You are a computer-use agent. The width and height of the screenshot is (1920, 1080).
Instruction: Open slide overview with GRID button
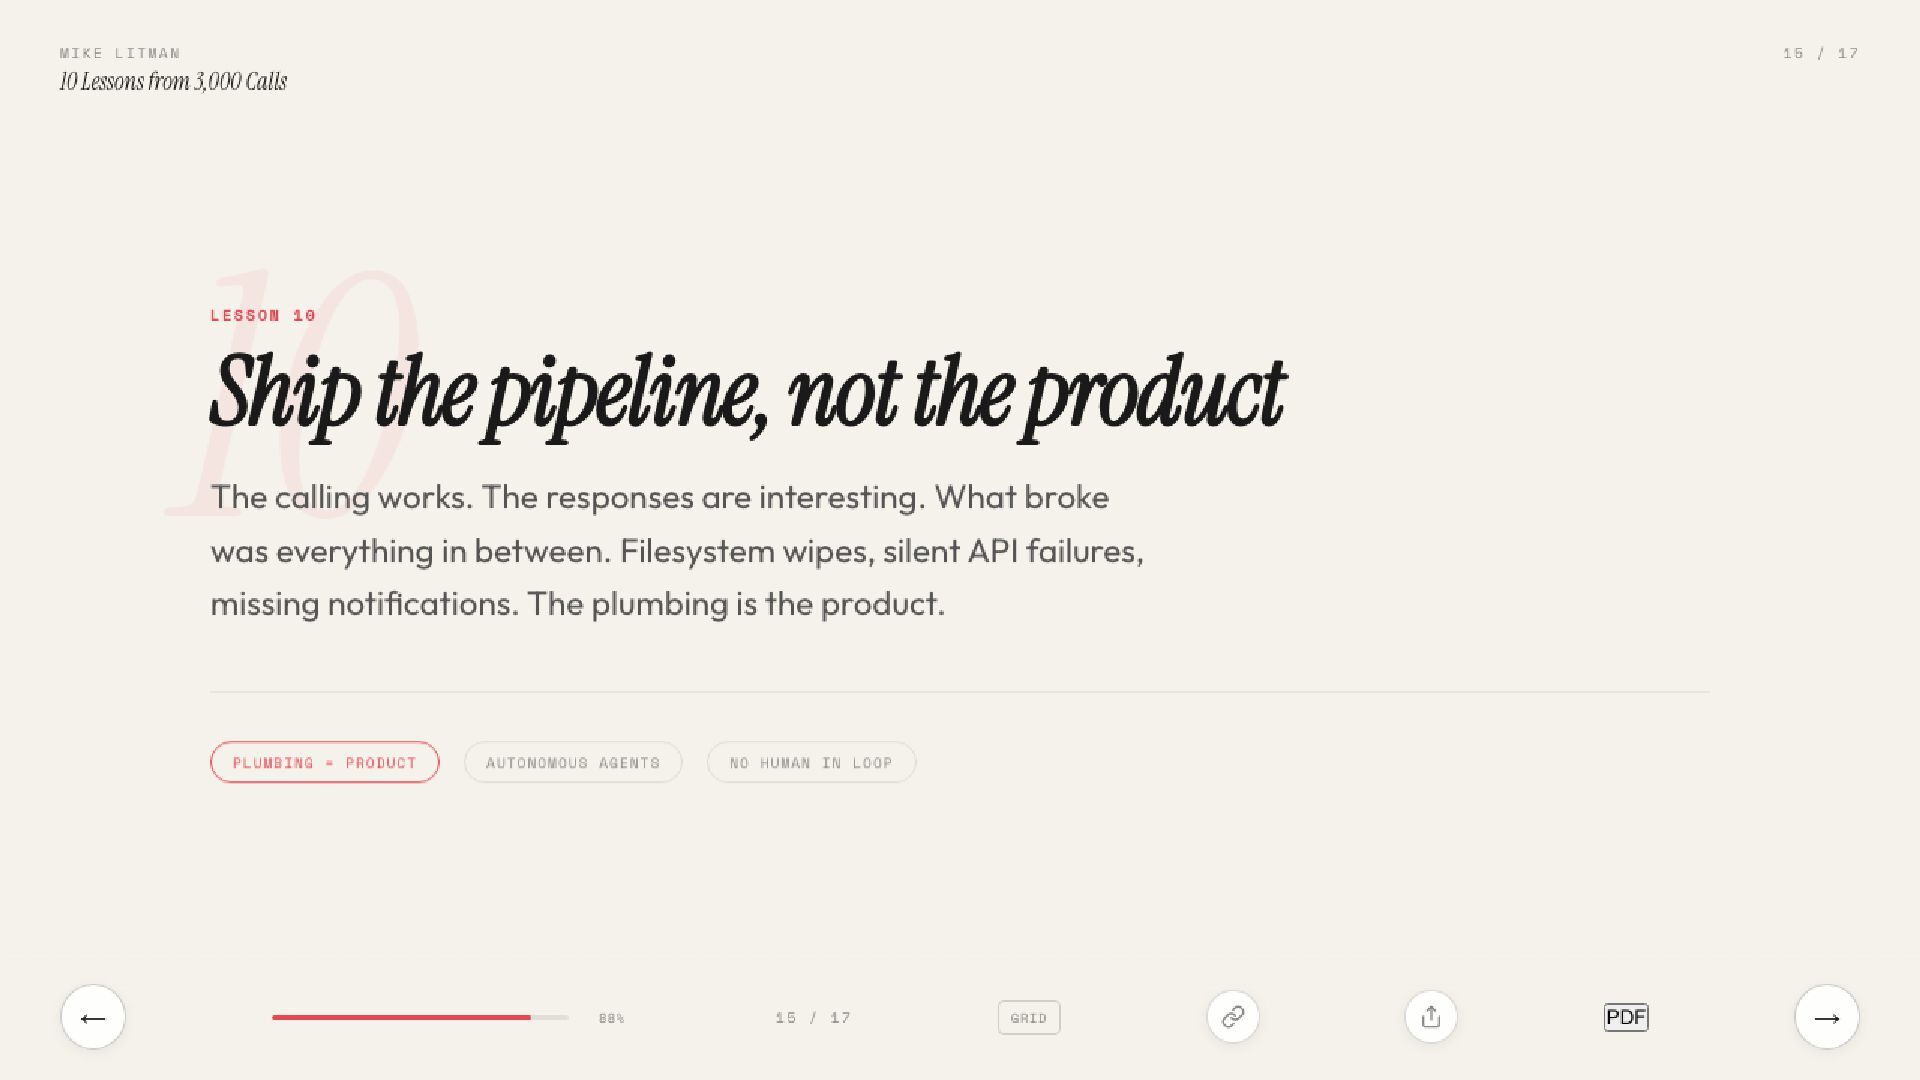pos(1029,1018)
